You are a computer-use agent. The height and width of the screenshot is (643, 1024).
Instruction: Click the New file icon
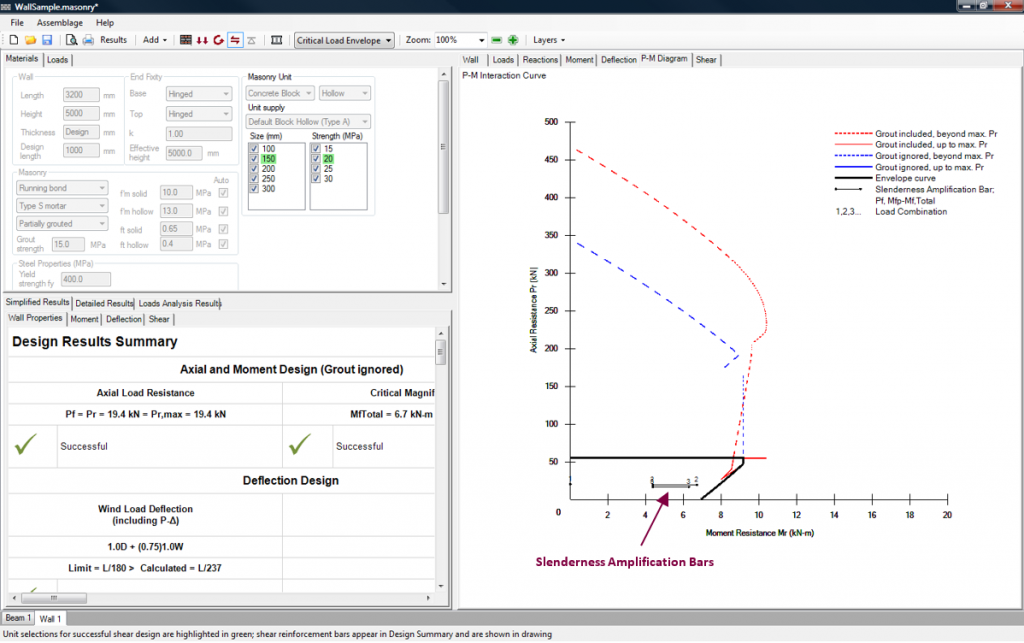13,40
